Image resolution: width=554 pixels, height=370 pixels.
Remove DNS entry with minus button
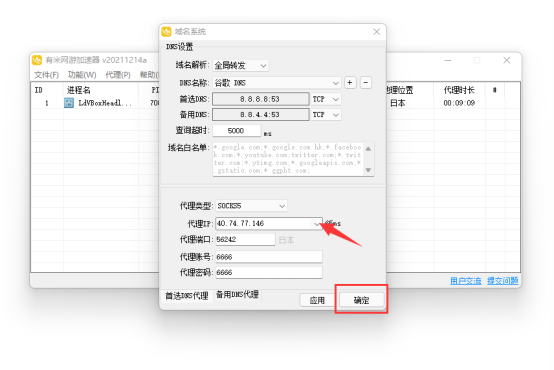[x=366, y=83]
